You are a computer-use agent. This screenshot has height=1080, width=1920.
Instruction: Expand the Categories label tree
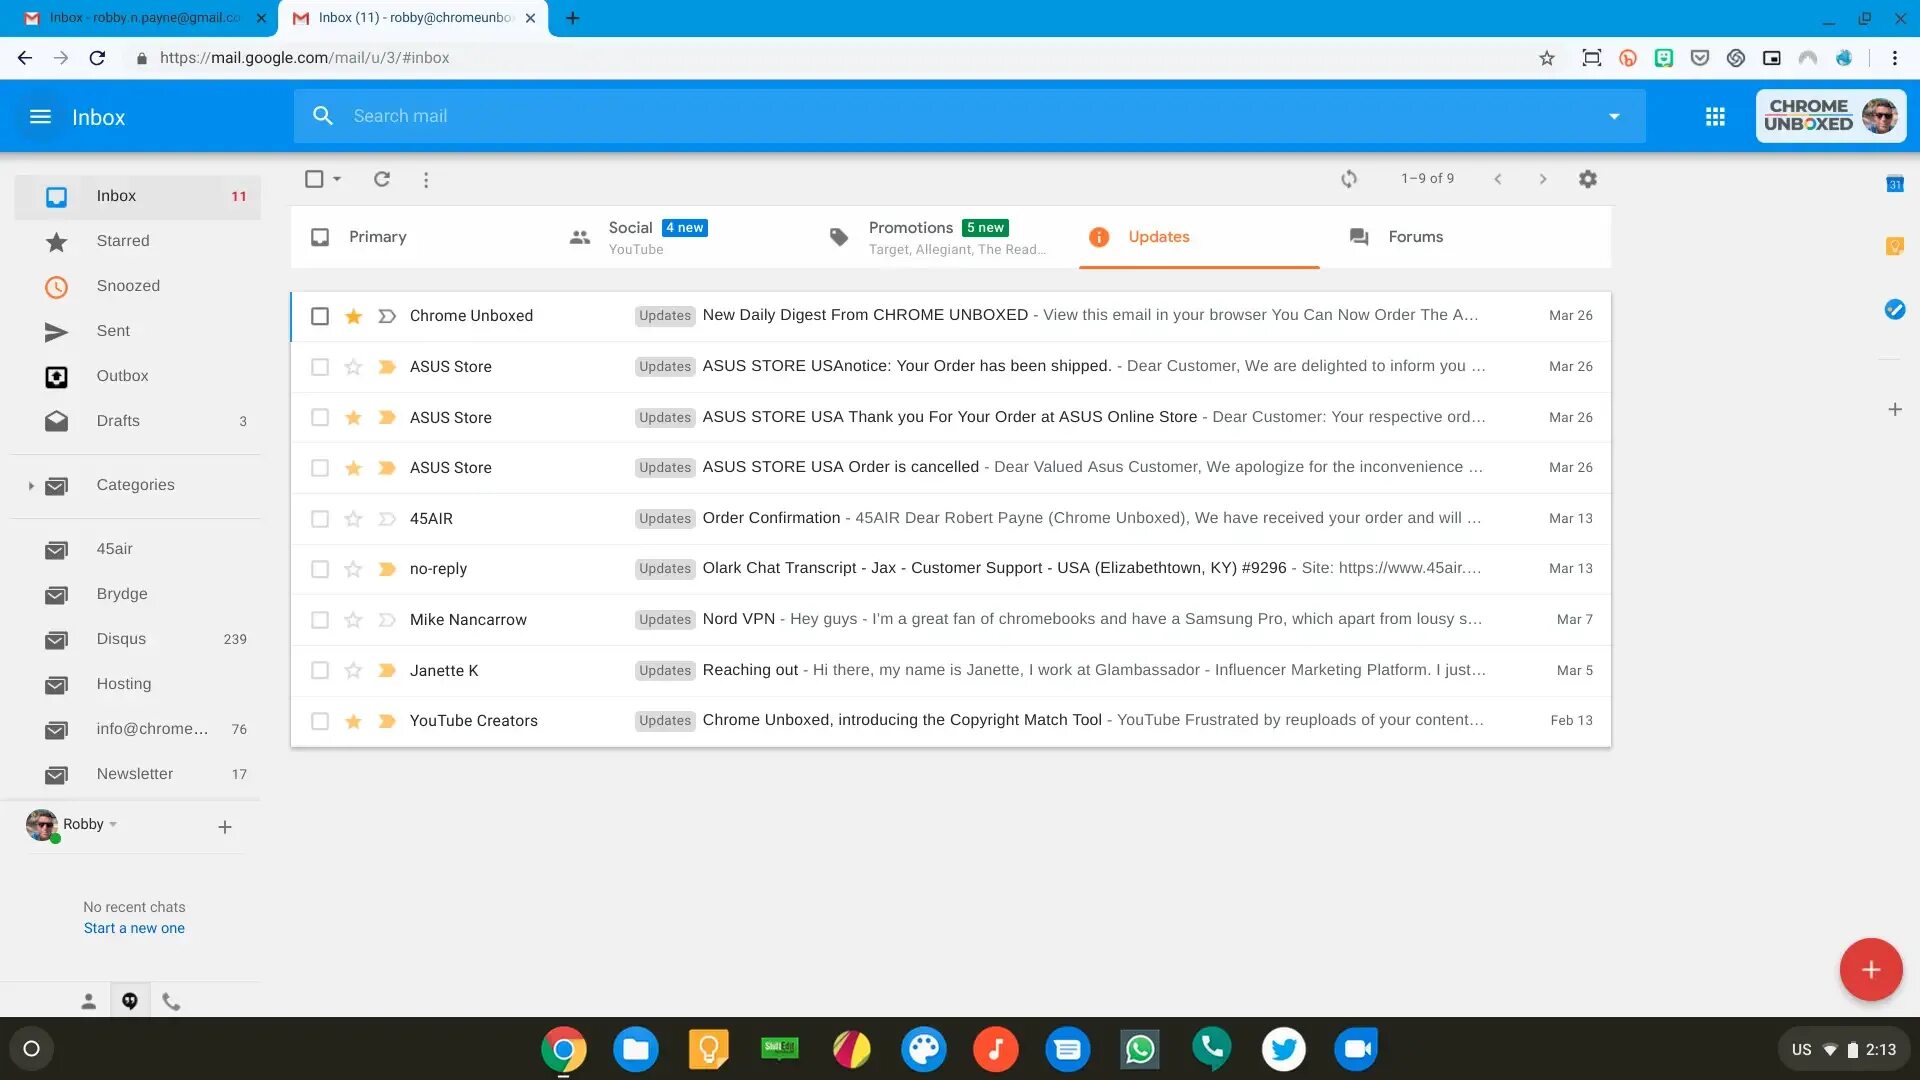point(31,486)
